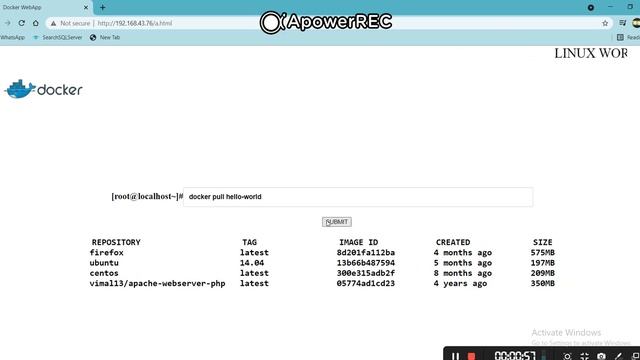This screenshot has height=360, width=640.
Task: Click the spotlight icon in recorder toolbar
Action: pos(567,356)
